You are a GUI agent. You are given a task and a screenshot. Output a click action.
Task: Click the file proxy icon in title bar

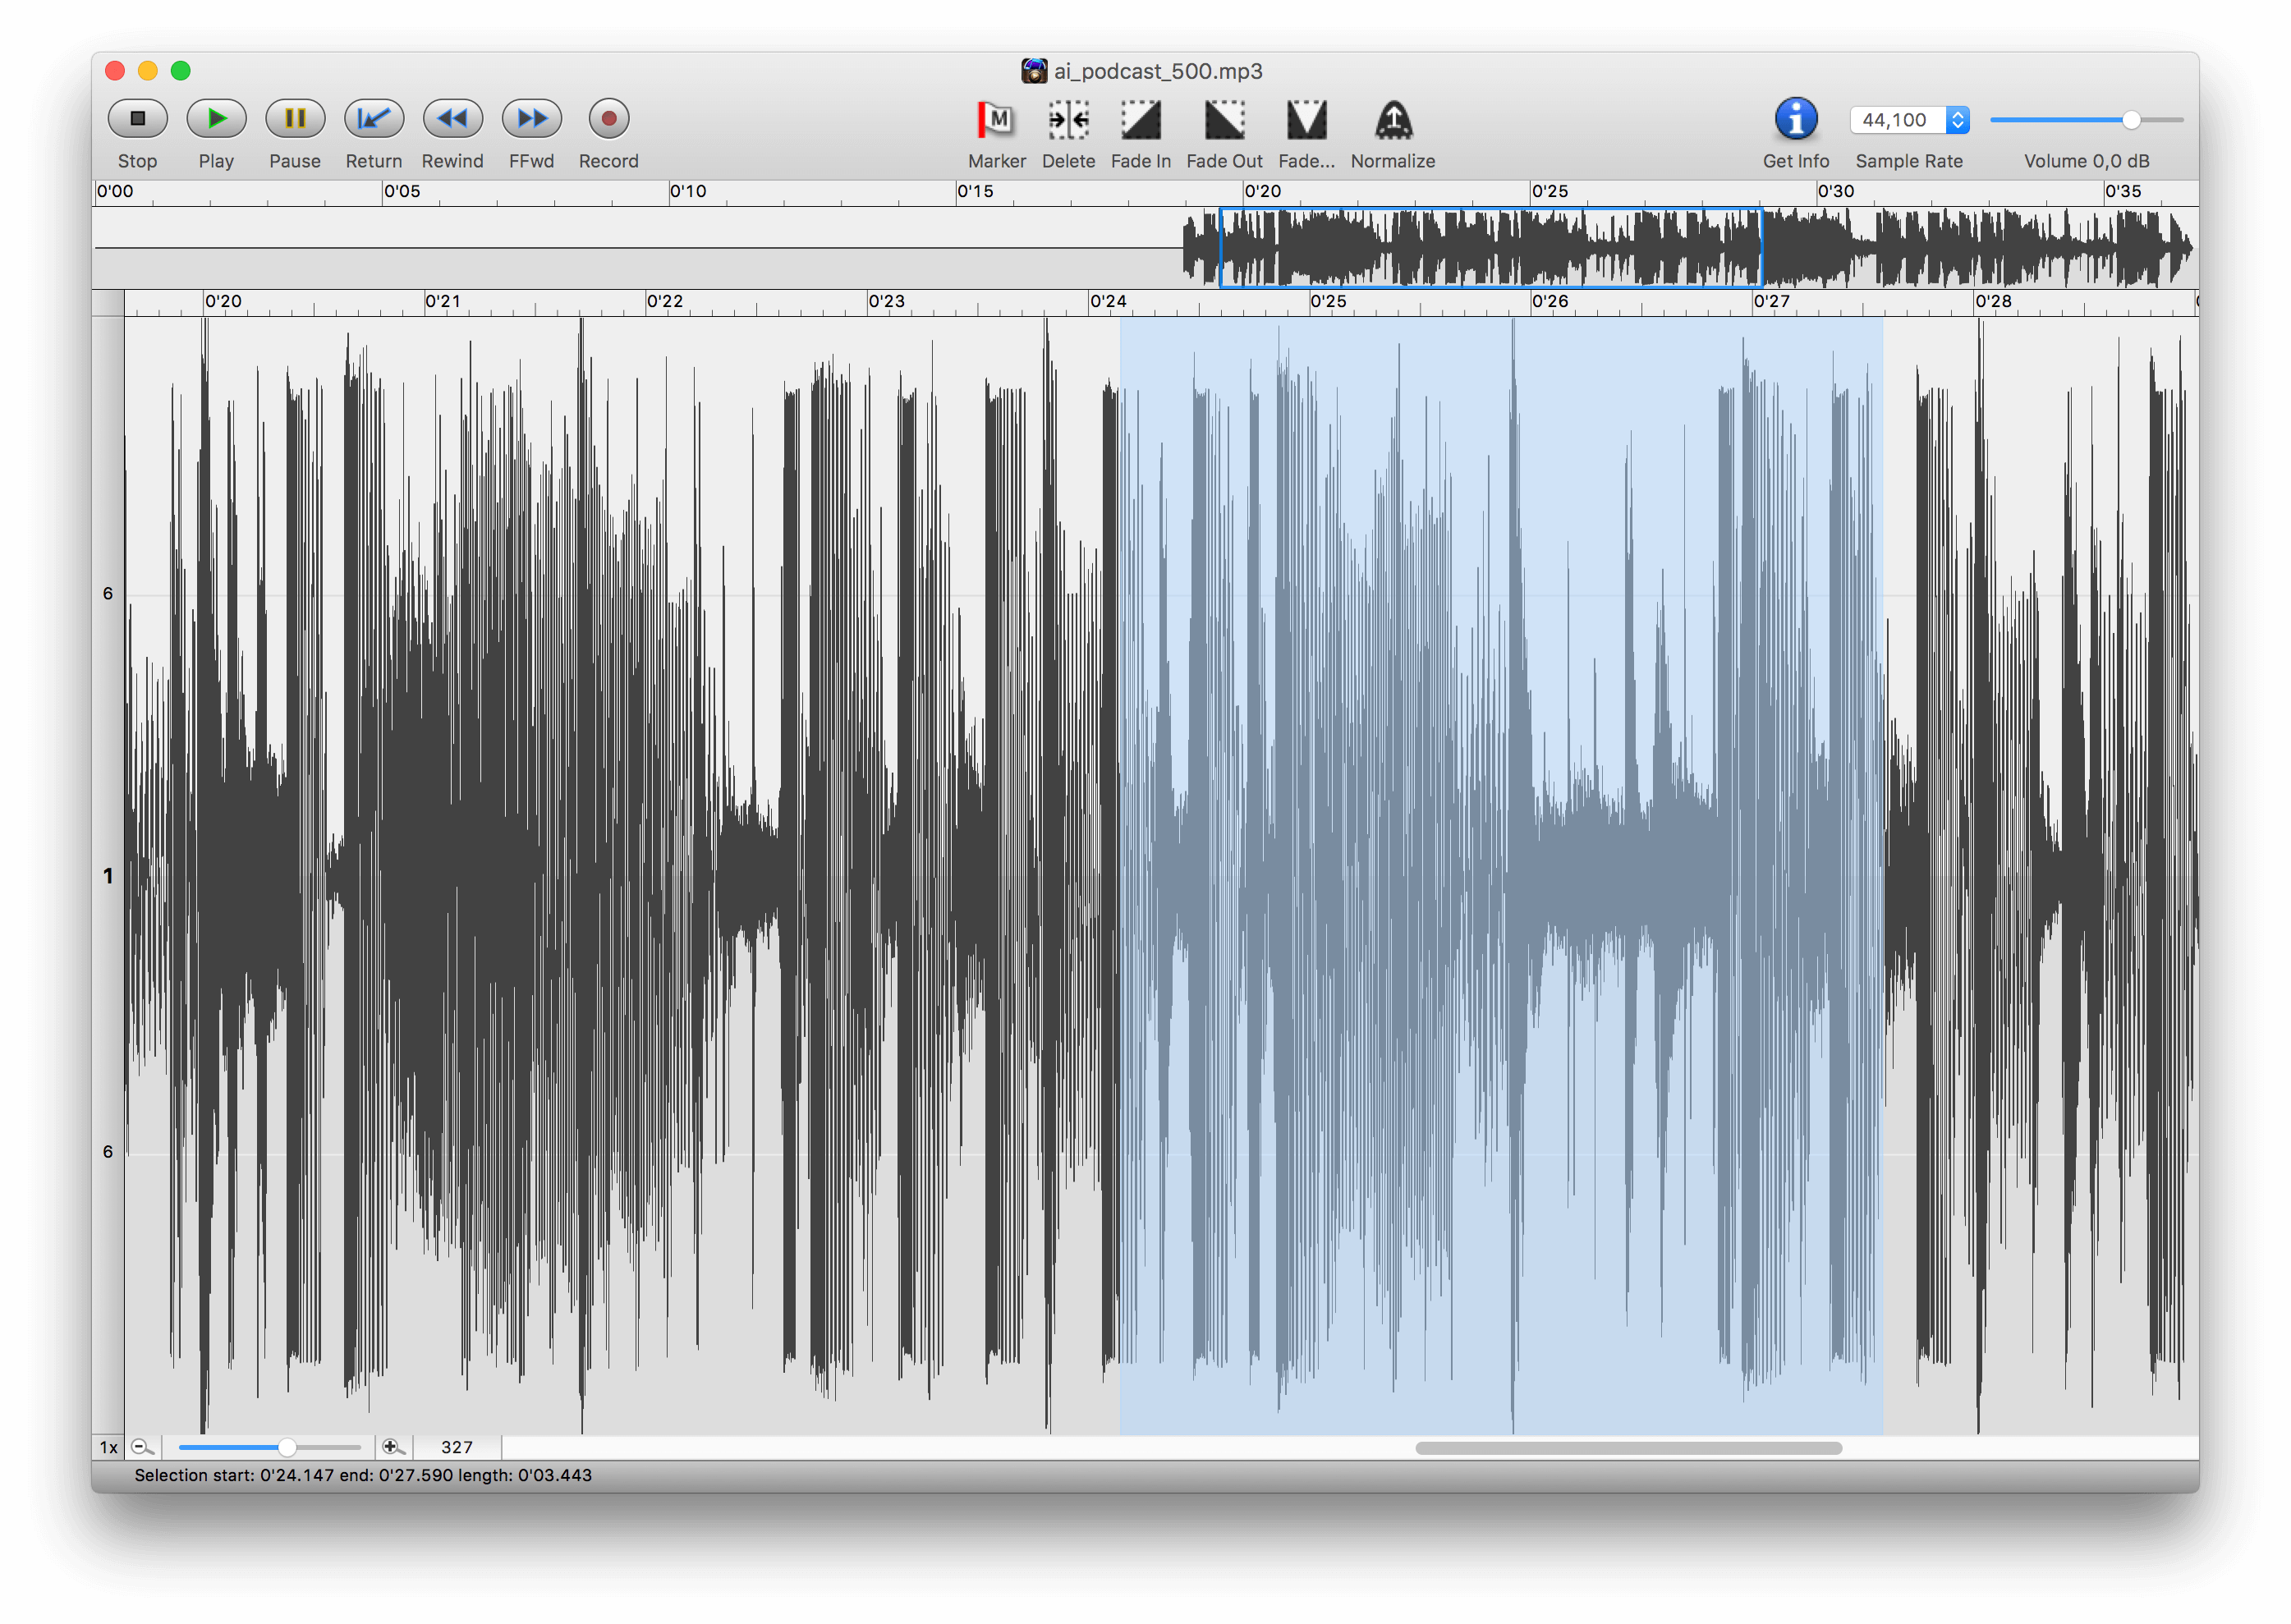1034,71
